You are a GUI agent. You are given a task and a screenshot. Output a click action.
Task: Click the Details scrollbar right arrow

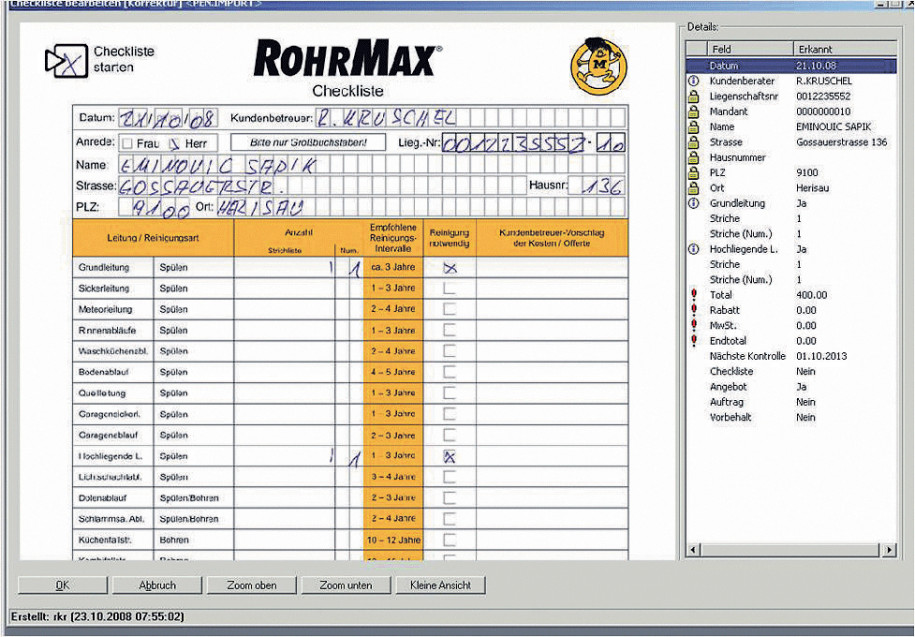pos(889,550)
